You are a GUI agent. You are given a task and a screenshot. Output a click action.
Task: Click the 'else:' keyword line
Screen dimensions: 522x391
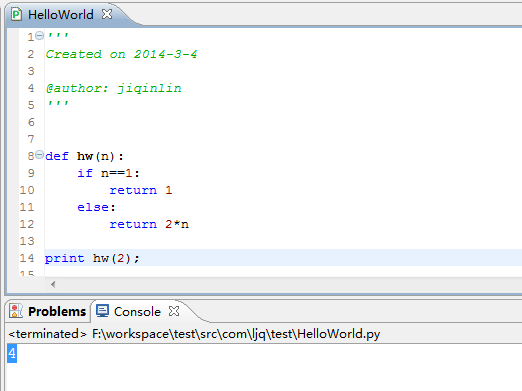tap(96, 207)
